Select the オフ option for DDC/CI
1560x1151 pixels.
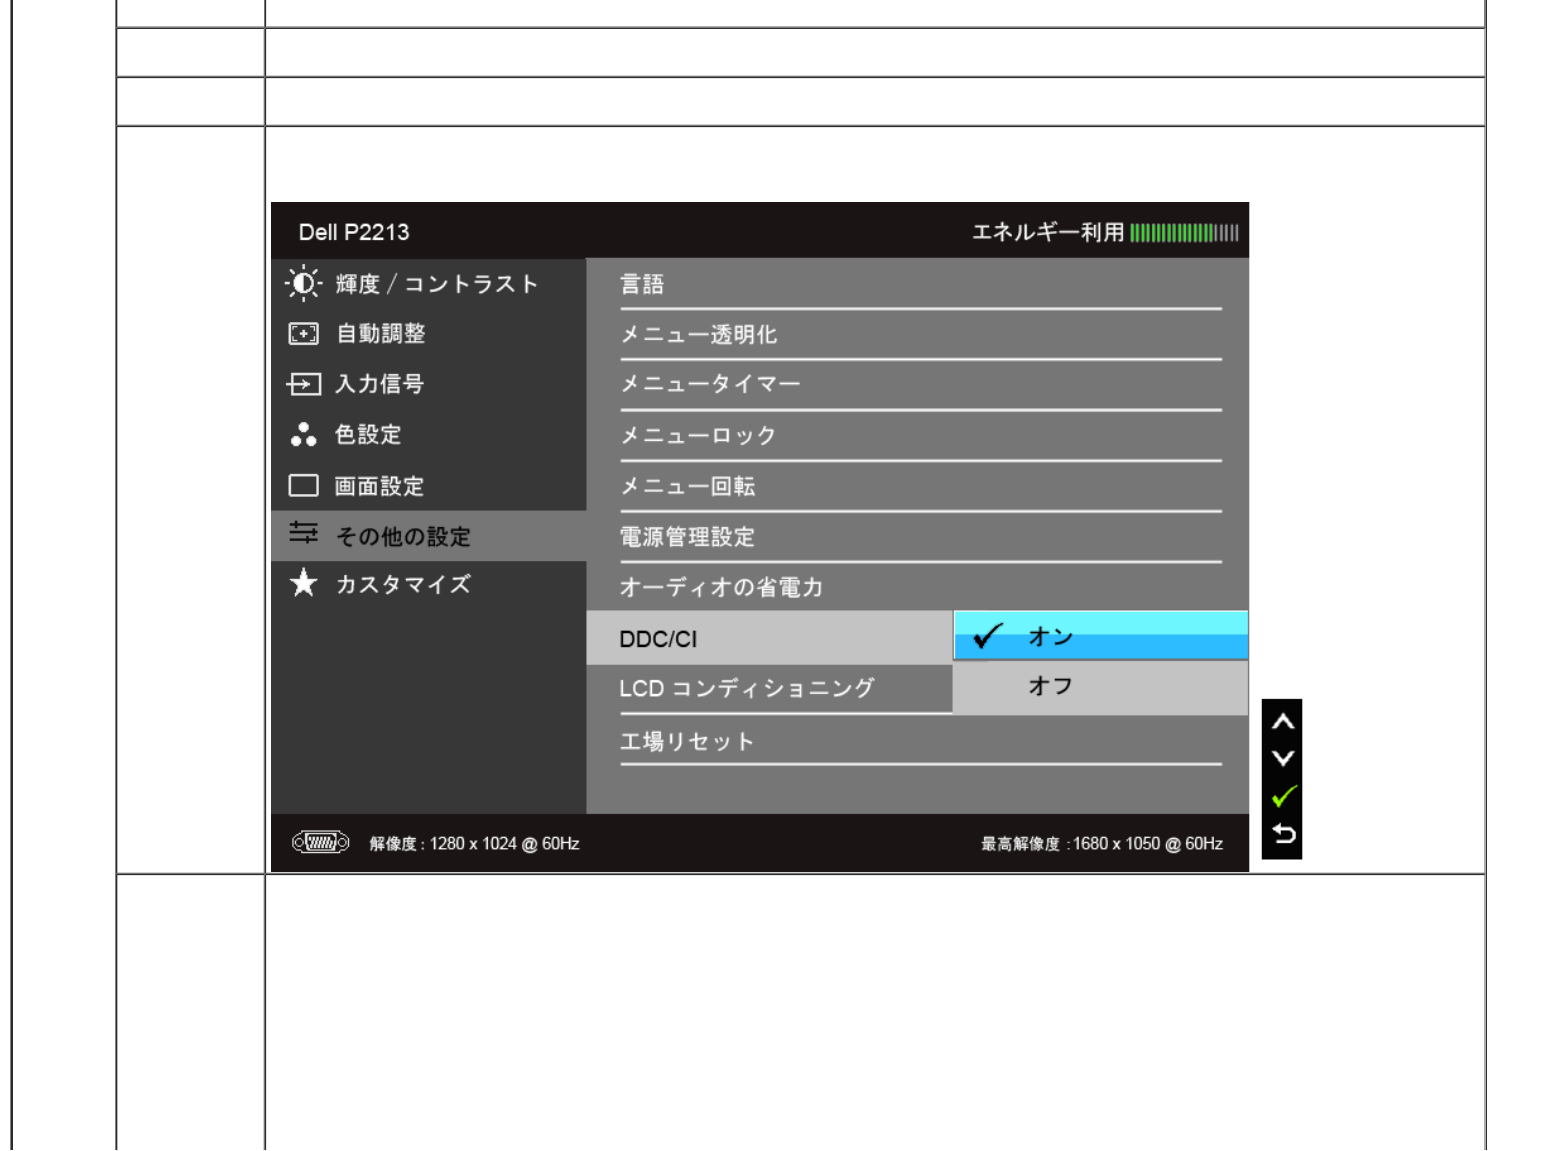[x=1100, y=687]
